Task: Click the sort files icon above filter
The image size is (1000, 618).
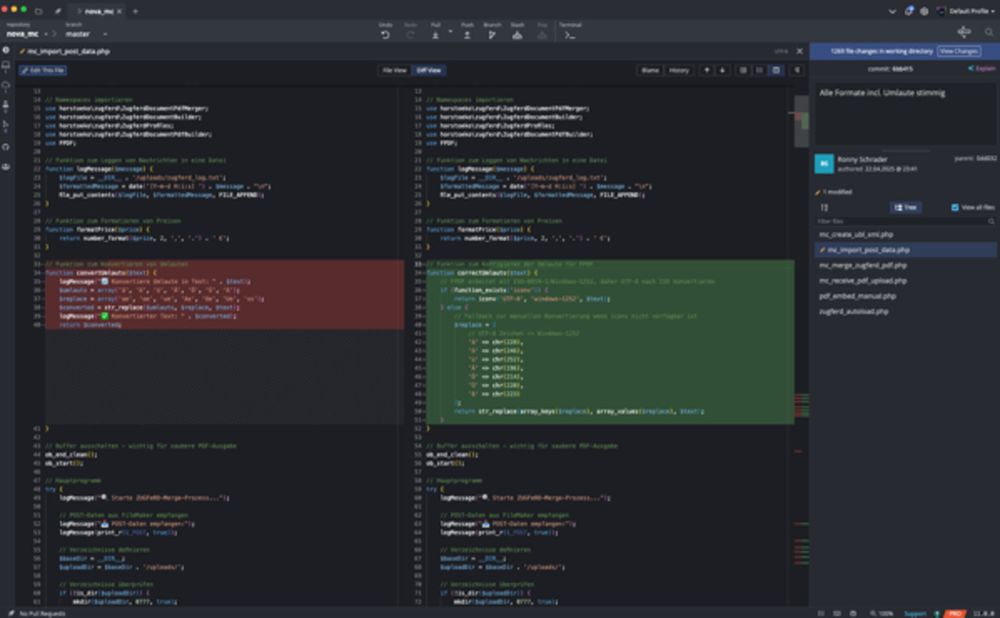Action: point(824,207)
